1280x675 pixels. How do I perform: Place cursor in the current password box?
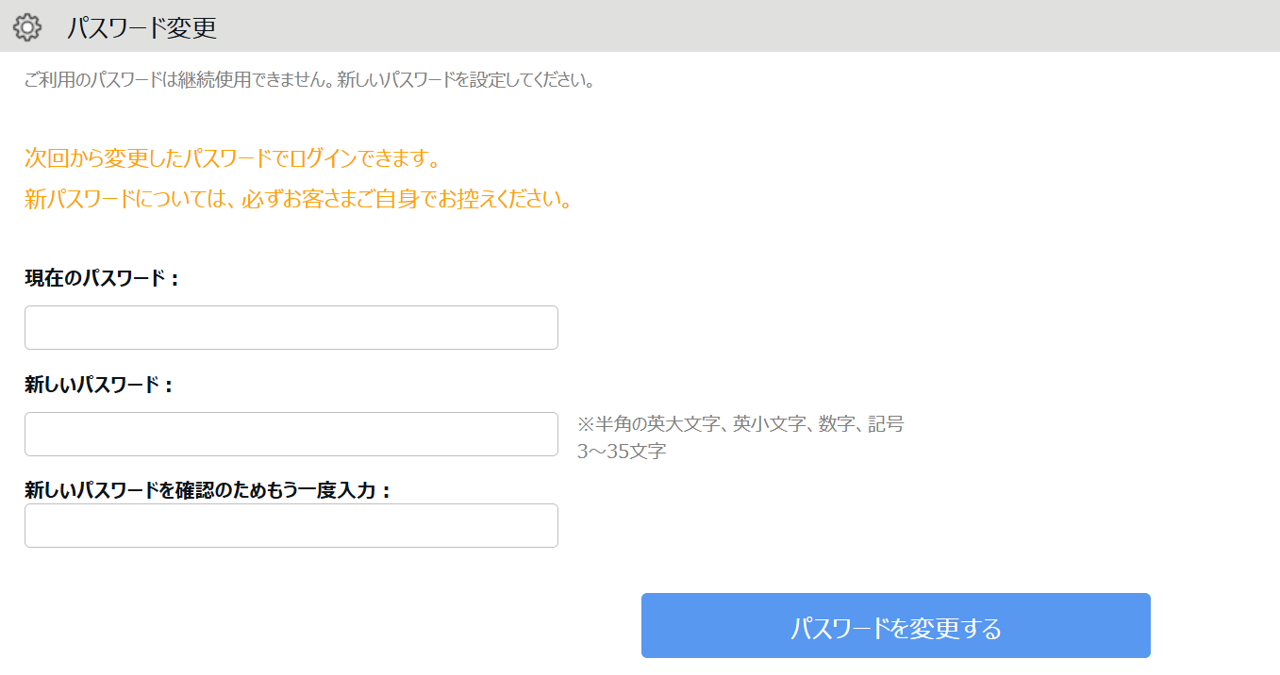click(x=291, y=328)
